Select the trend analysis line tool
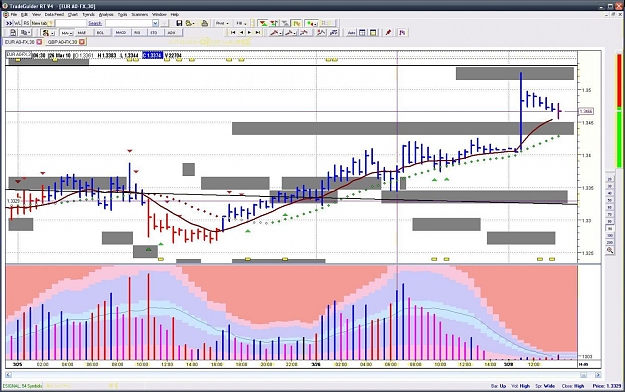625x392 pixels. click(x=321, y=33)
